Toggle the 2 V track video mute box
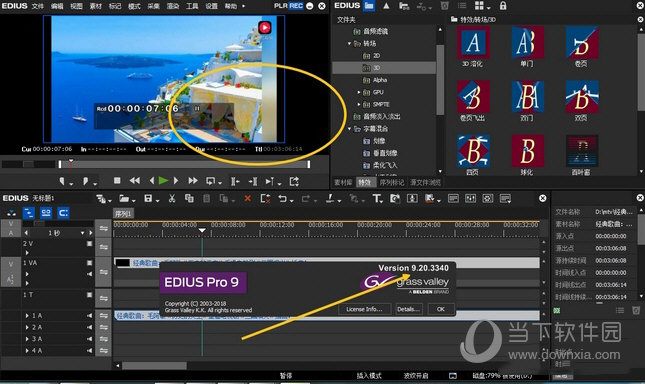 point(90,243)
